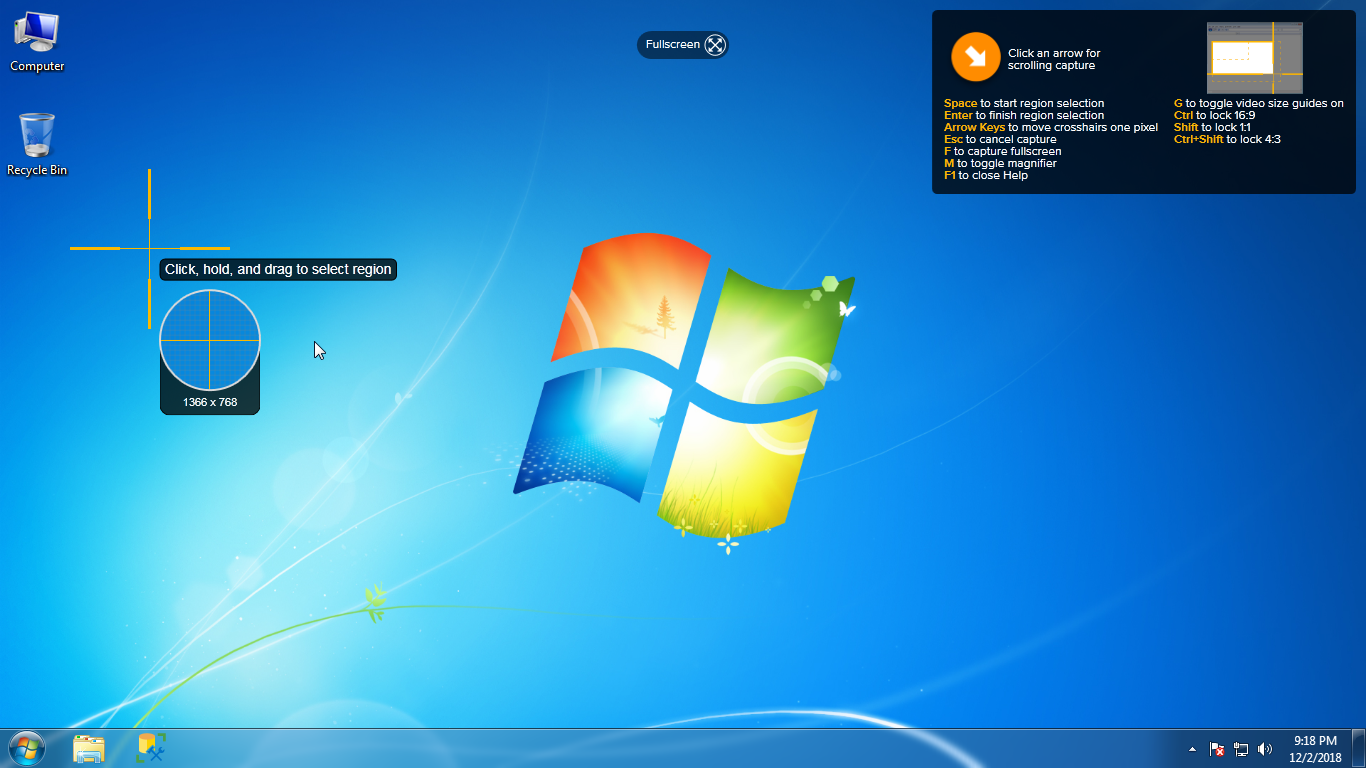The image size is (1366, 768).
Task: Open the Computer desktop icon
Action: 37,42
